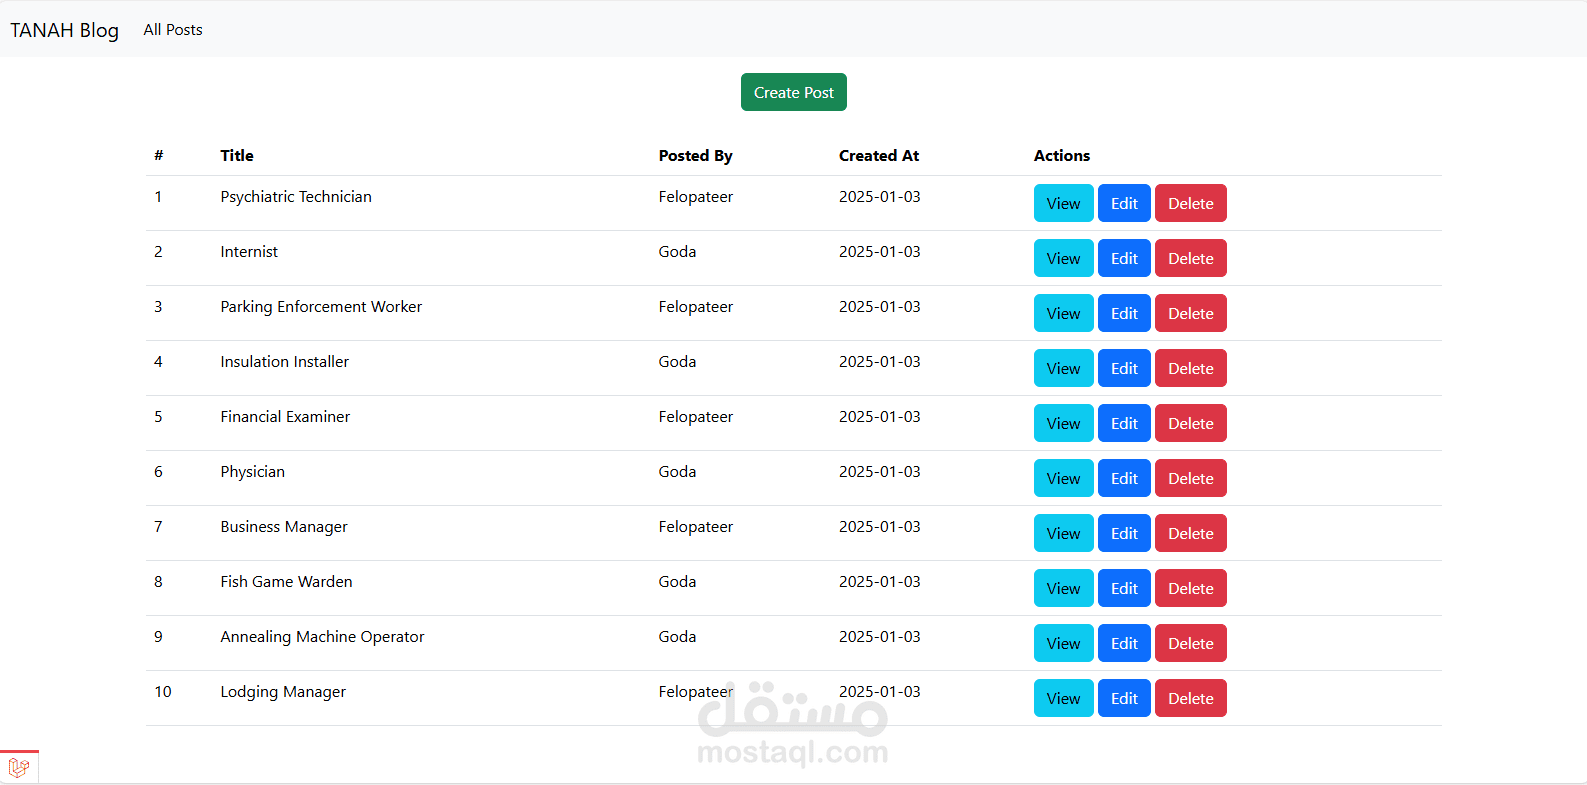
Task: Delete the Parking Enforcement Worker post
Action: pyautogui.click(x=1191, y=313)
